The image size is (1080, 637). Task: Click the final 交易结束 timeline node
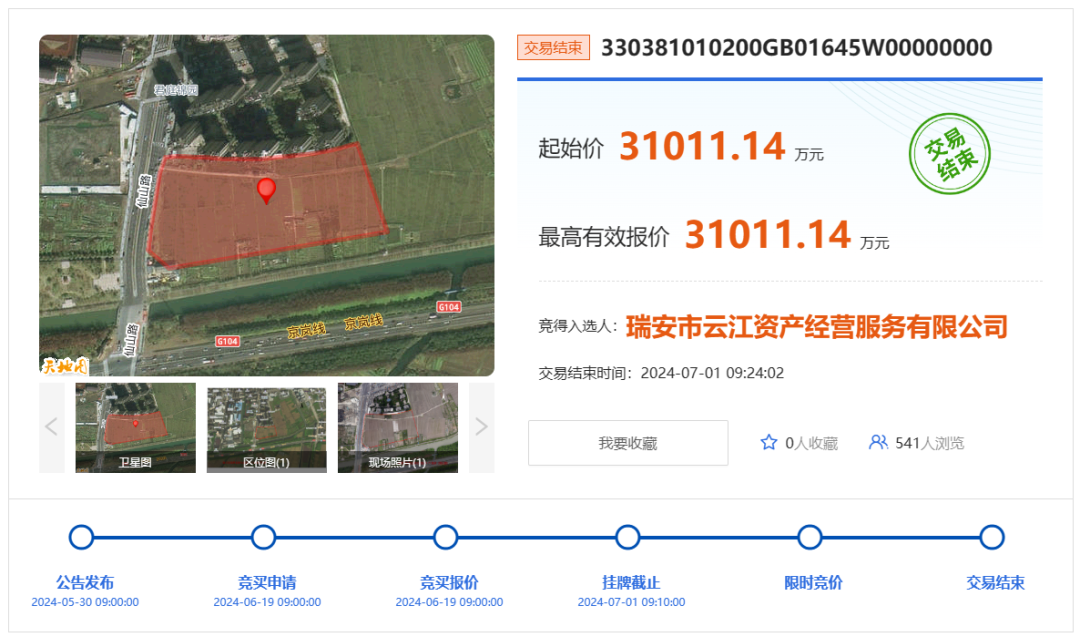click(992, 537)
